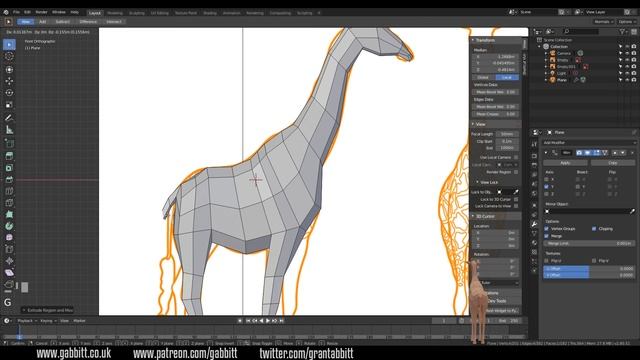The height and width of the screenshot is (360, 640).
Task: Open the Blender logo menu
Action: [6, 12]
